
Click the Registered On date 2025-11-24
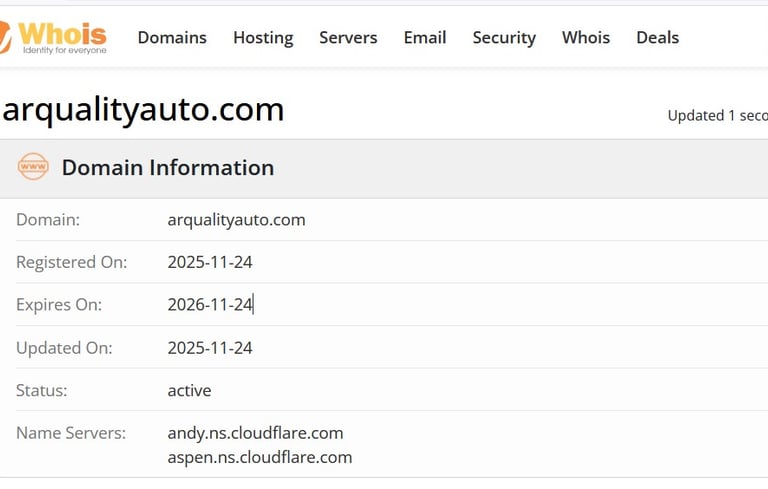[210, 263]
